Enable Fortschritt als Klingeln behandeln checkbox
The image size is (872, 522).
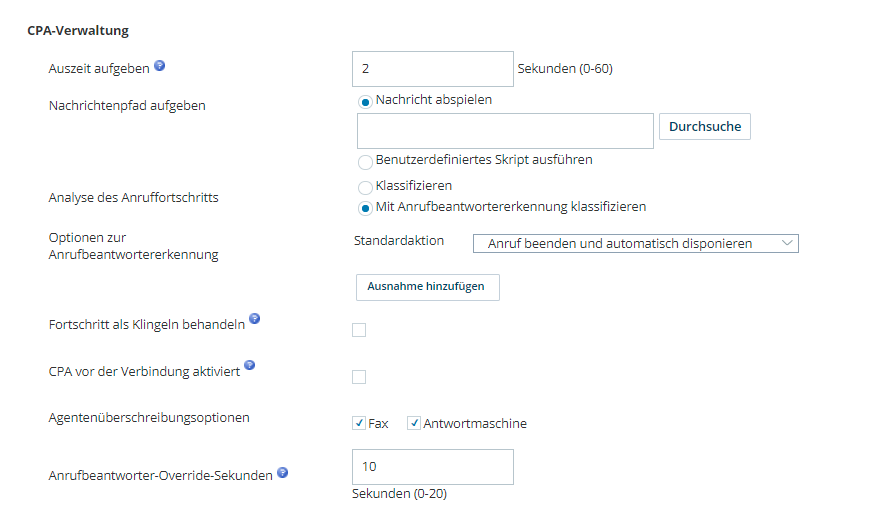click(x=359, y=330)
